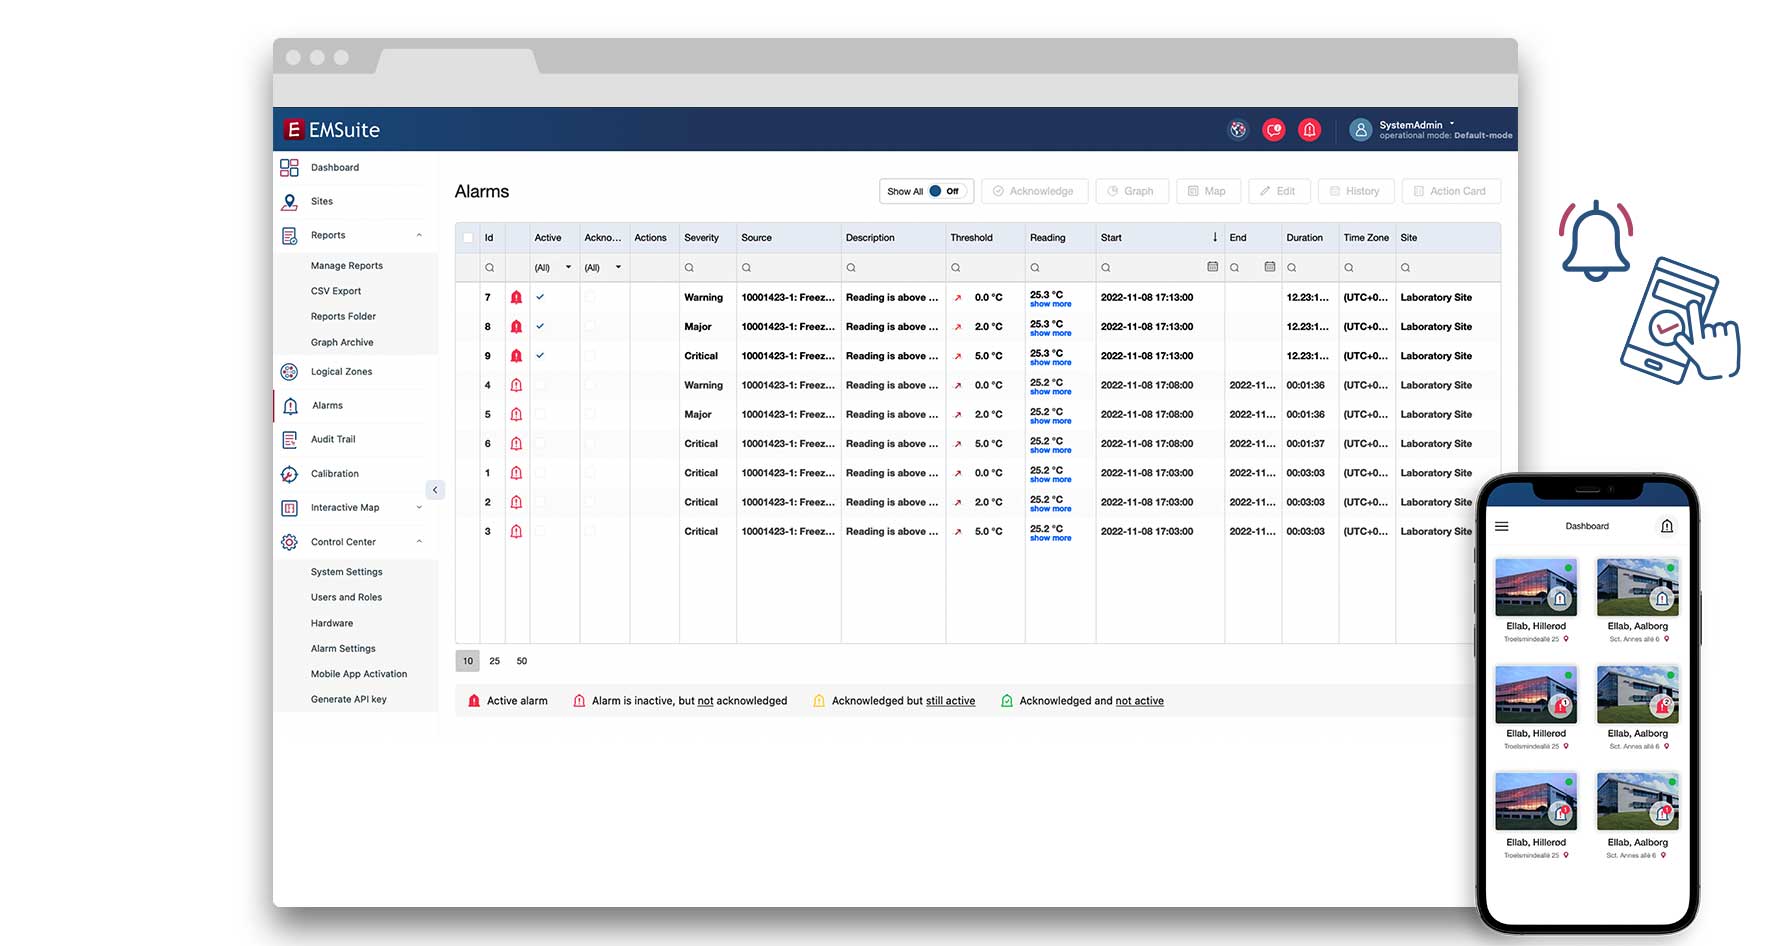Click the Description filter search field
The width and height of the screenshot is (1790, 946).
pos(892,268)
